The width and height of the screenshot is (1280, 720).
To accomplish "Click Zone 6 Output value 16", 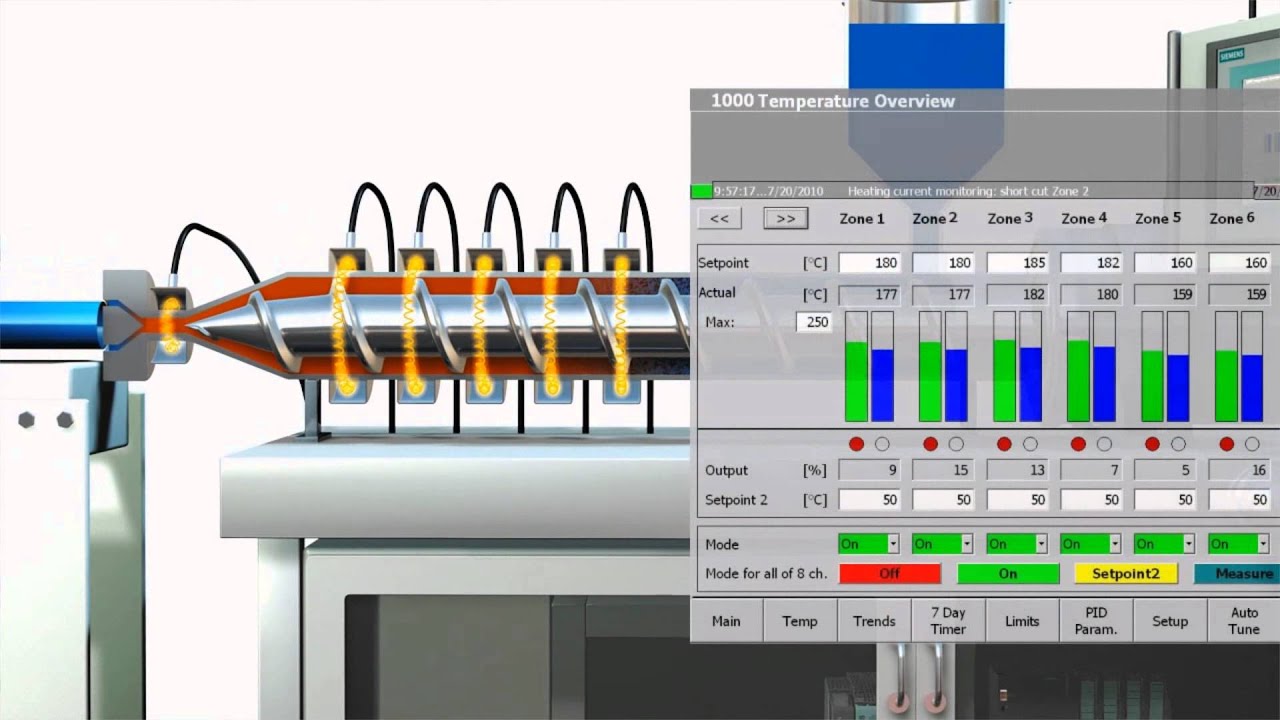I will 1239,470.
